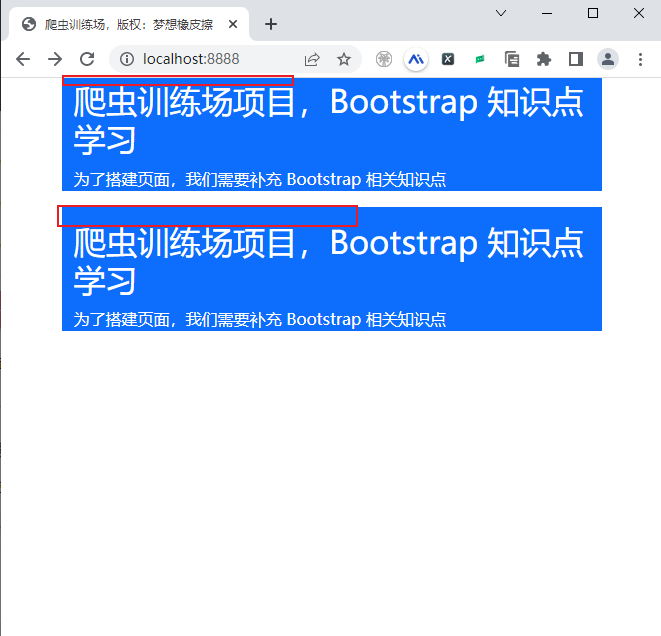Click the second heading 爬虫训练场项目，Bootstrap 知识点学习
This screenshot has width=661, height=636.
tap(328, 261)
